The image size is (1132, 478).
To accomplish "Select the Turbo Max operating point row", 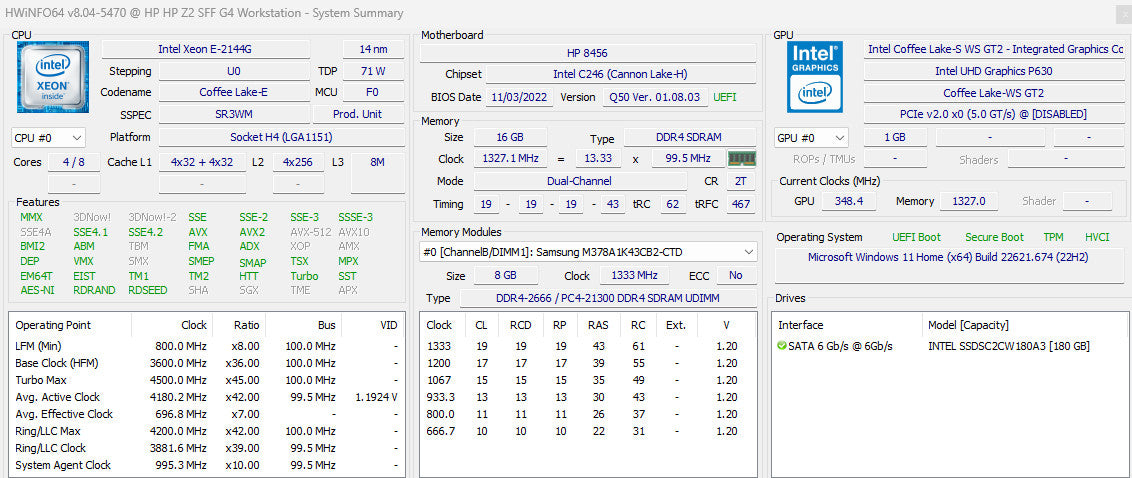I will pos(206,380).
